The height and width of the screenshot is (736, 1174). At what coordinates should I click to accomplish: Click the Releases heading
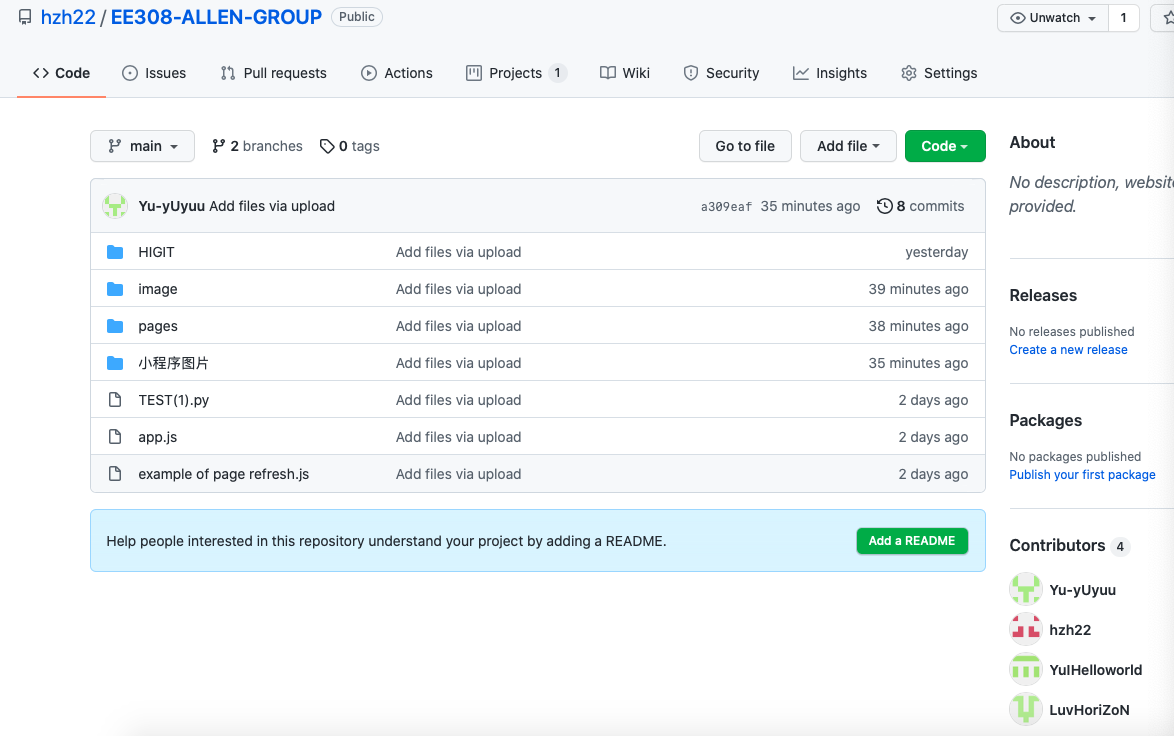(x=1043, y=295)
